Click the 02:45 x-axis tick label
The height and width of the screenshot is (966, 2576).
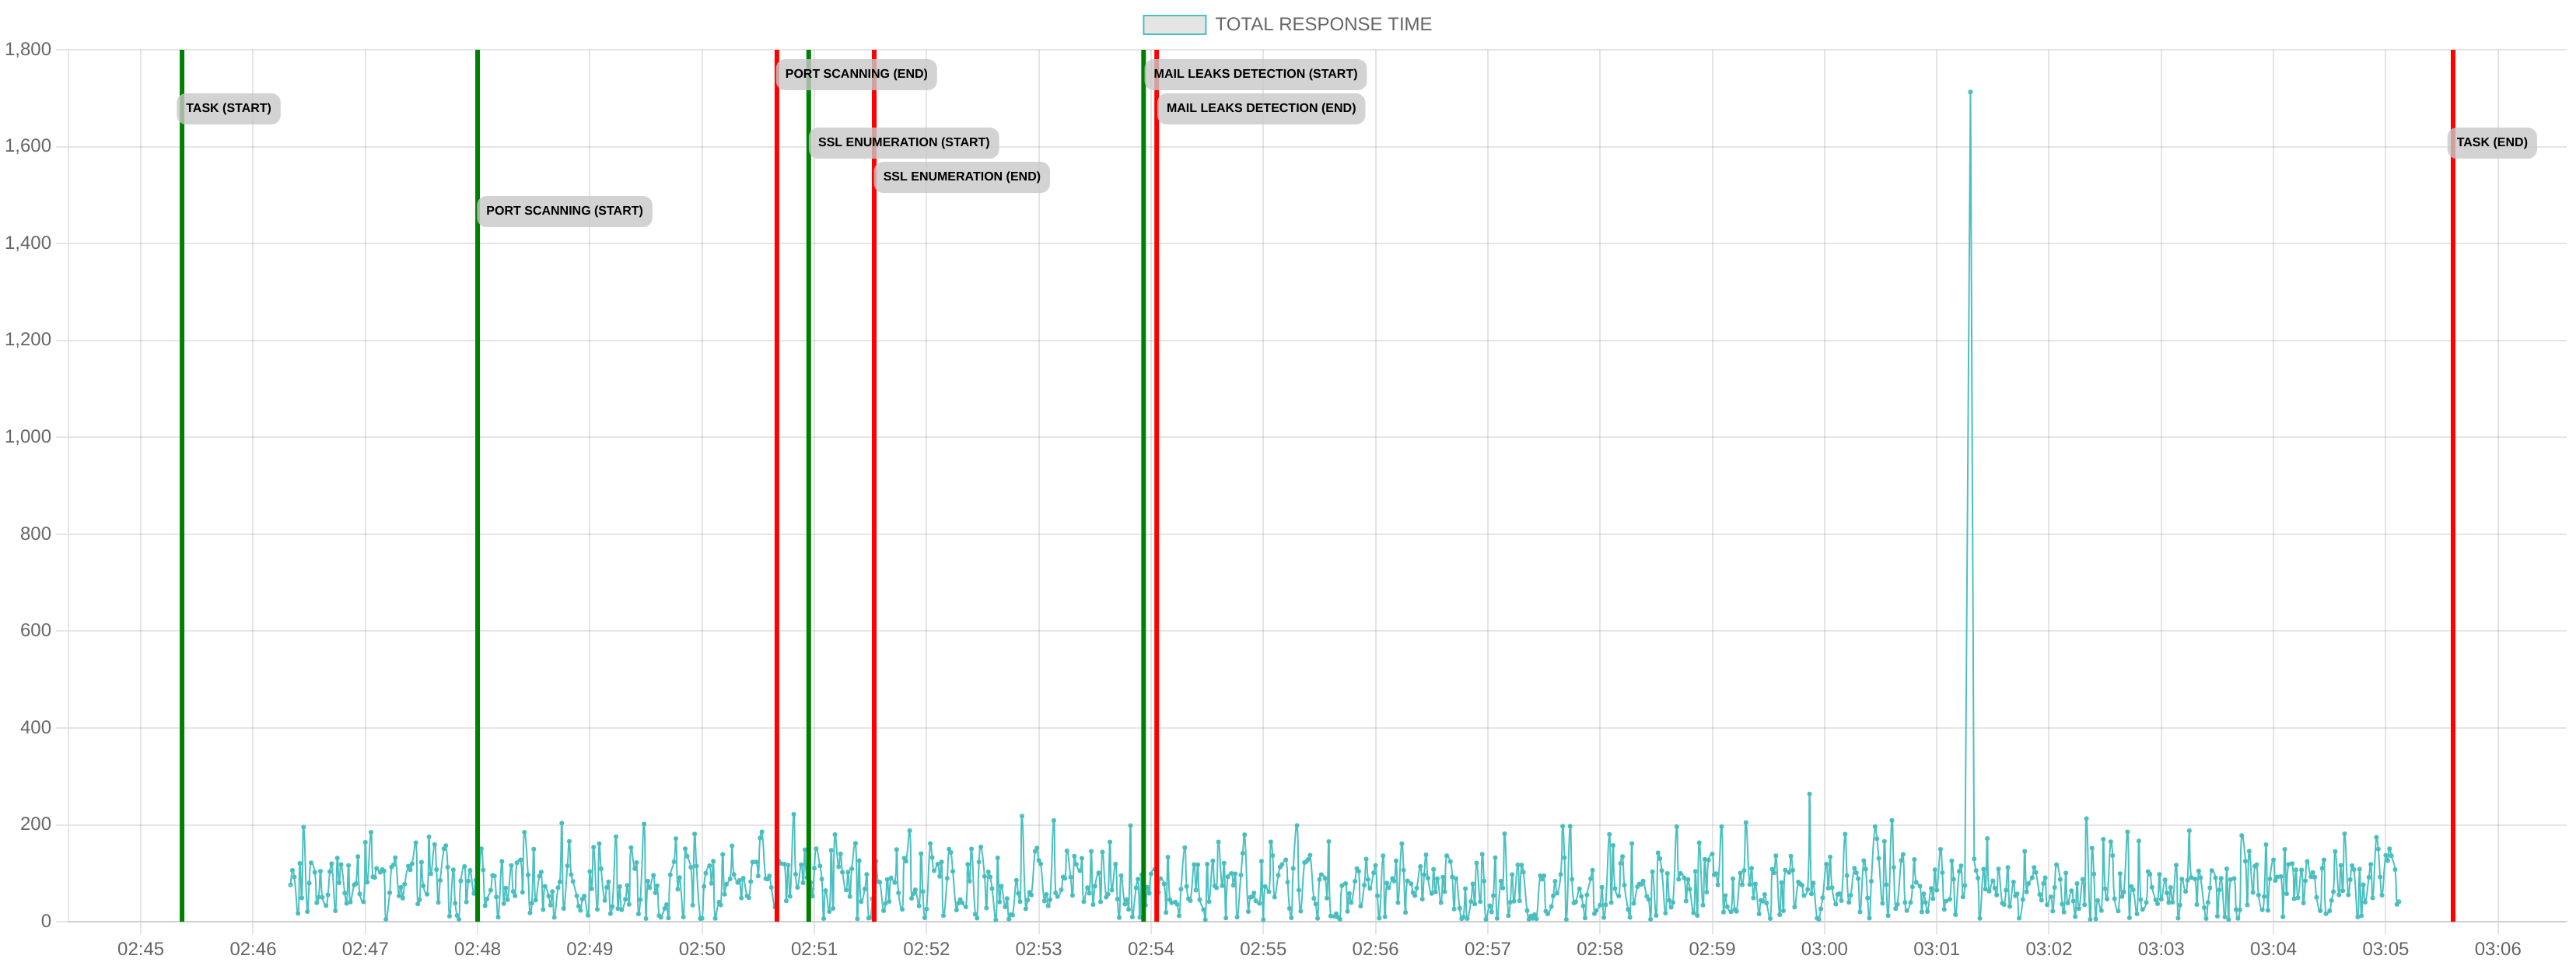[141, 948]
